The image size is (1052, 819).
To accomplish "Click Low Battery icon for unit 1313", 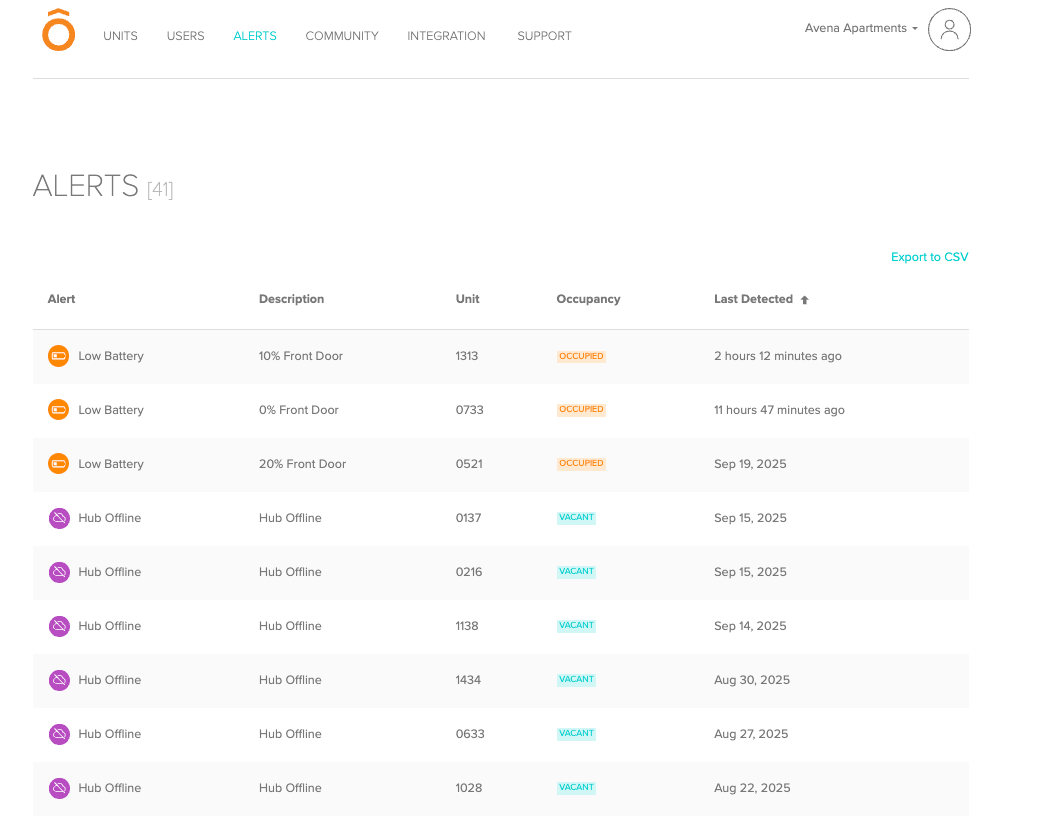I will point(58,356).
